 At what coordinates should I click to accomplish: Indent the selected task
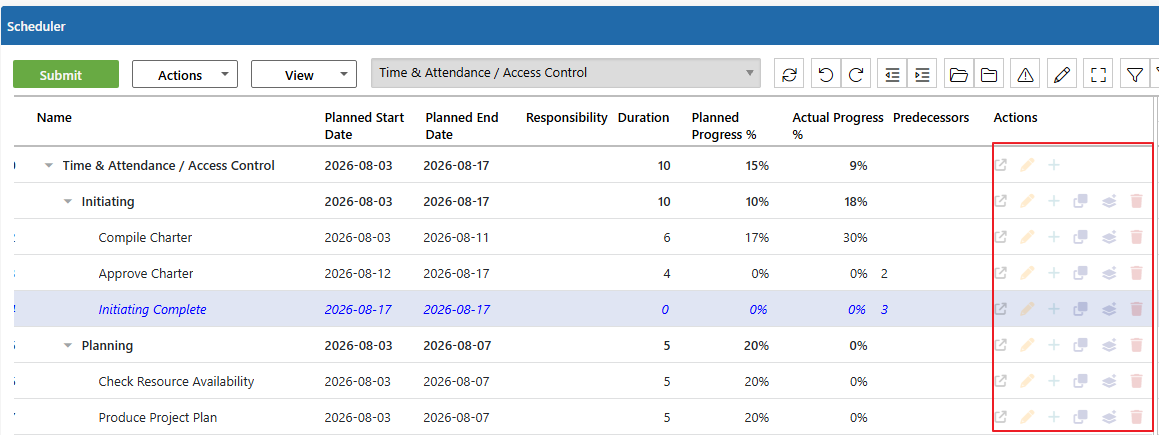pyautogui.click(x=922, y=75)
